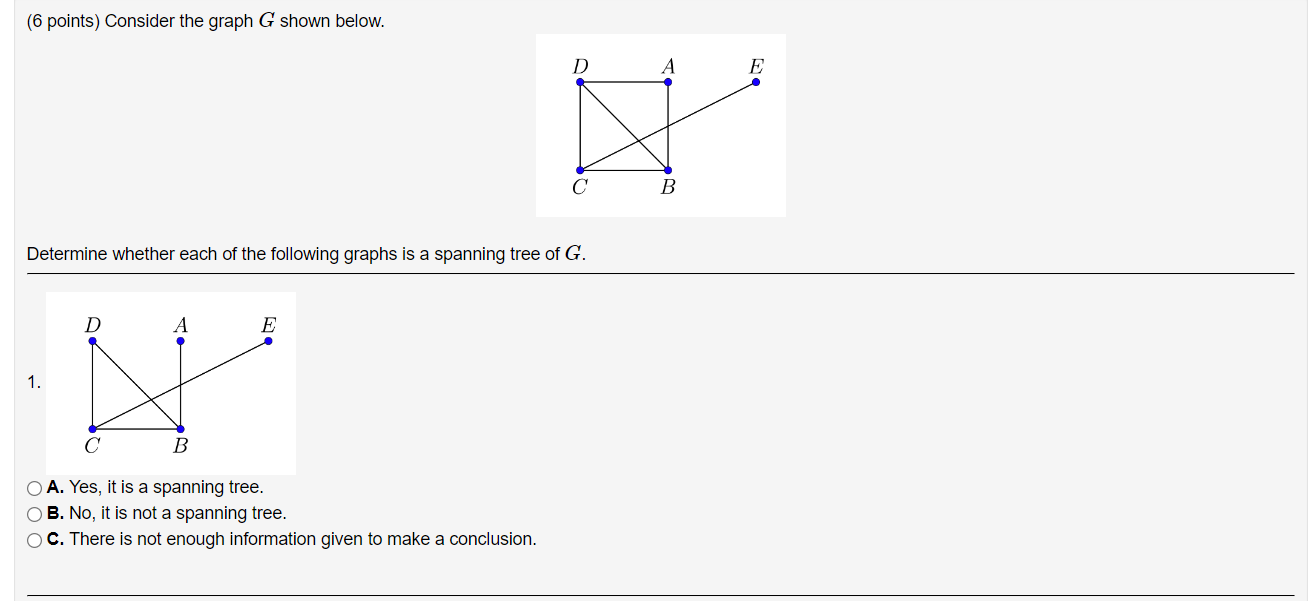Click the image of graph G

pos(661,124)
